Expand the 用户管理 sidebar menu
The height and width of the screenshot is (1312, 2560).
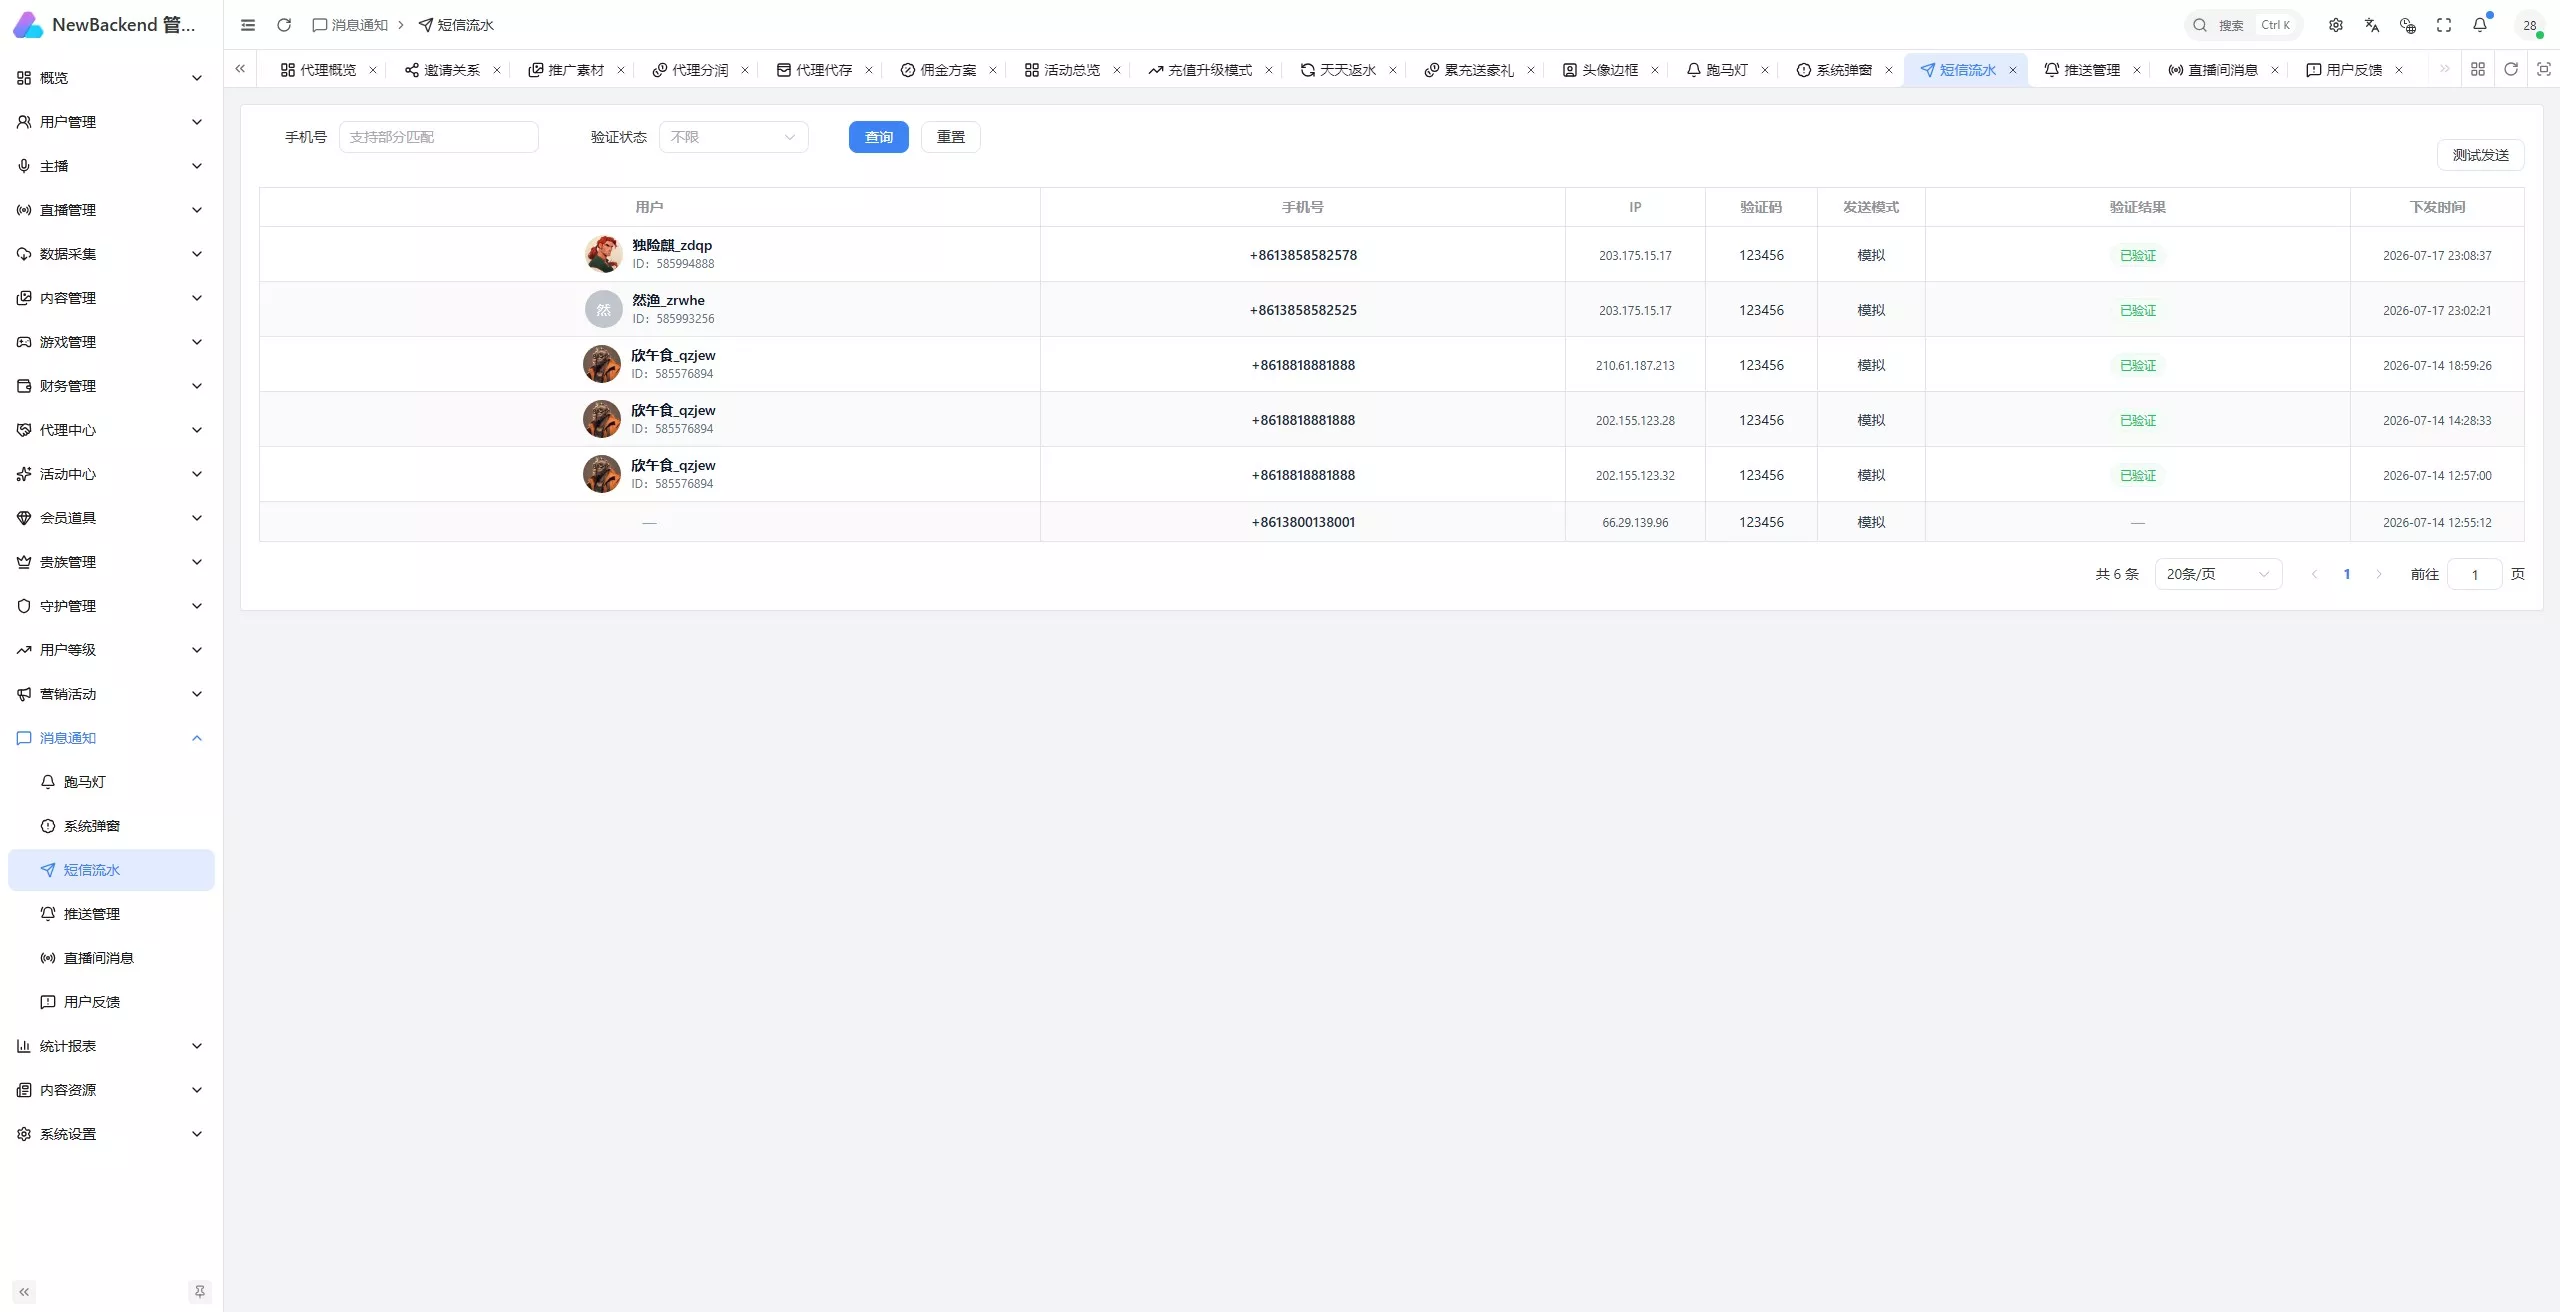click(x=111, y=122)
